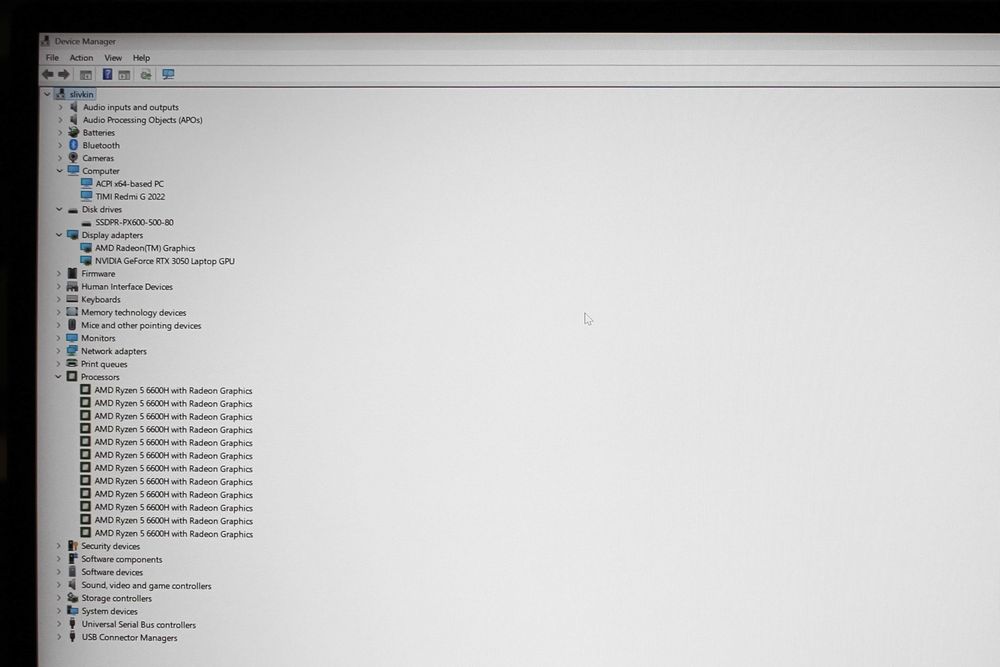Click the Security devices category icon

pos(73,546)
